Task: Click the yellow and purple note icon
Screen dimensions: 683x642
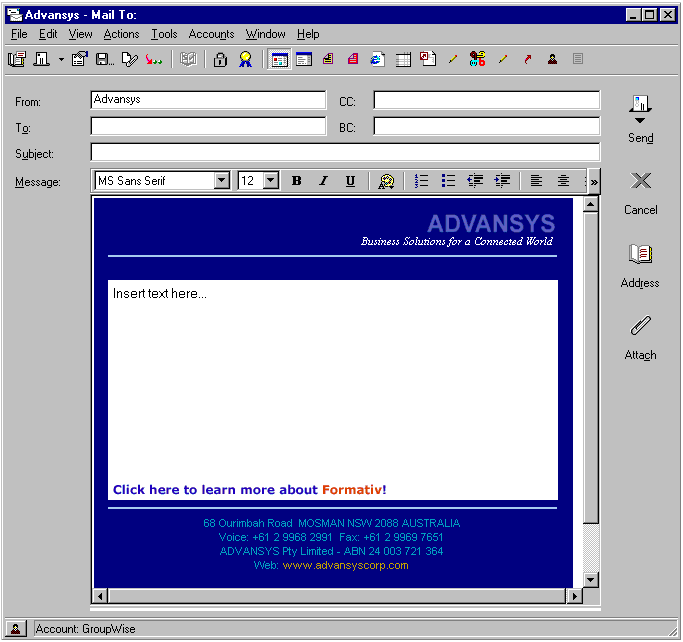Action: click(x=328, y=59)
